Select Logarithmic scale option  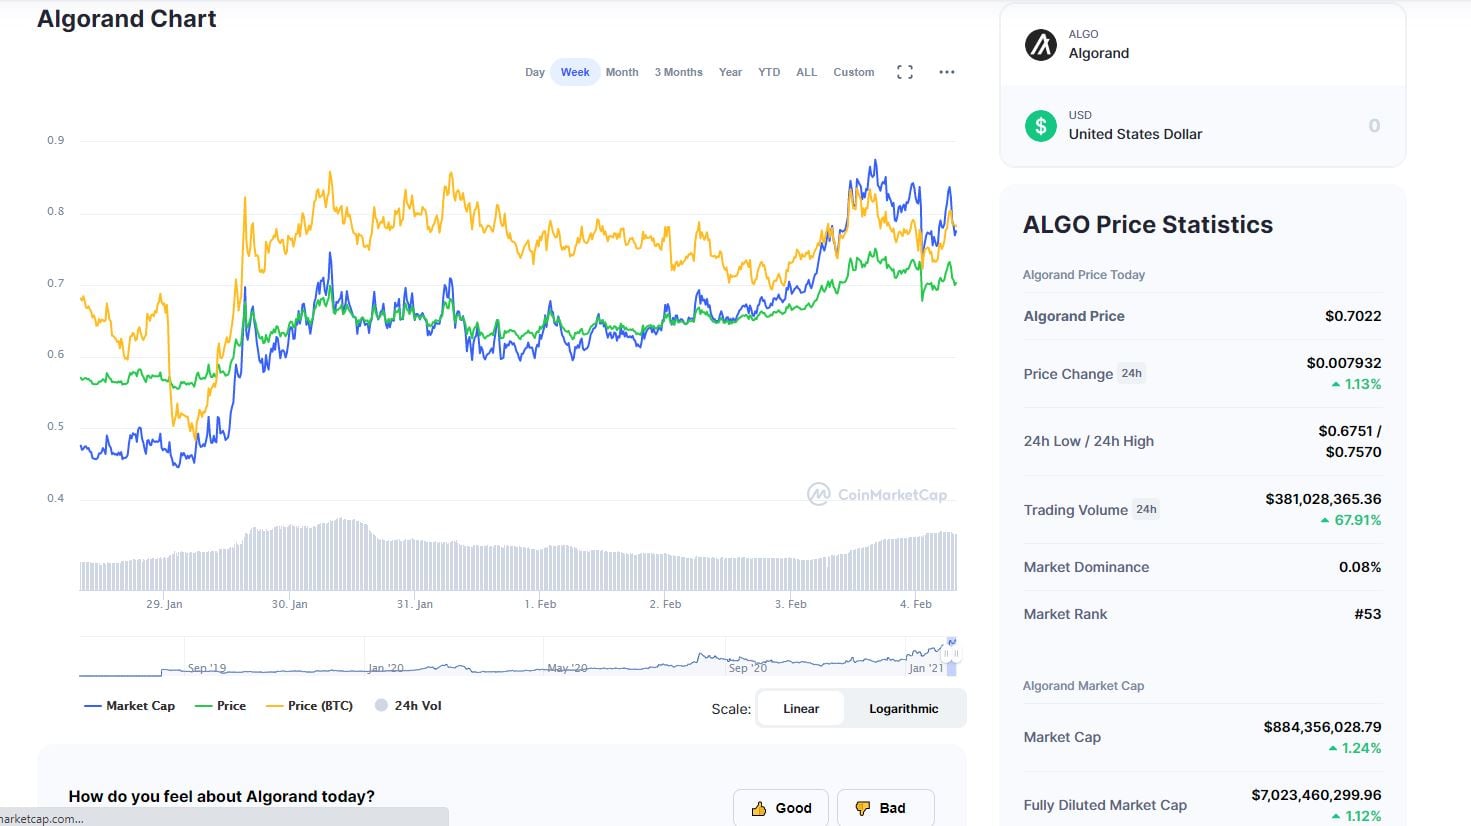coord(904,708)
